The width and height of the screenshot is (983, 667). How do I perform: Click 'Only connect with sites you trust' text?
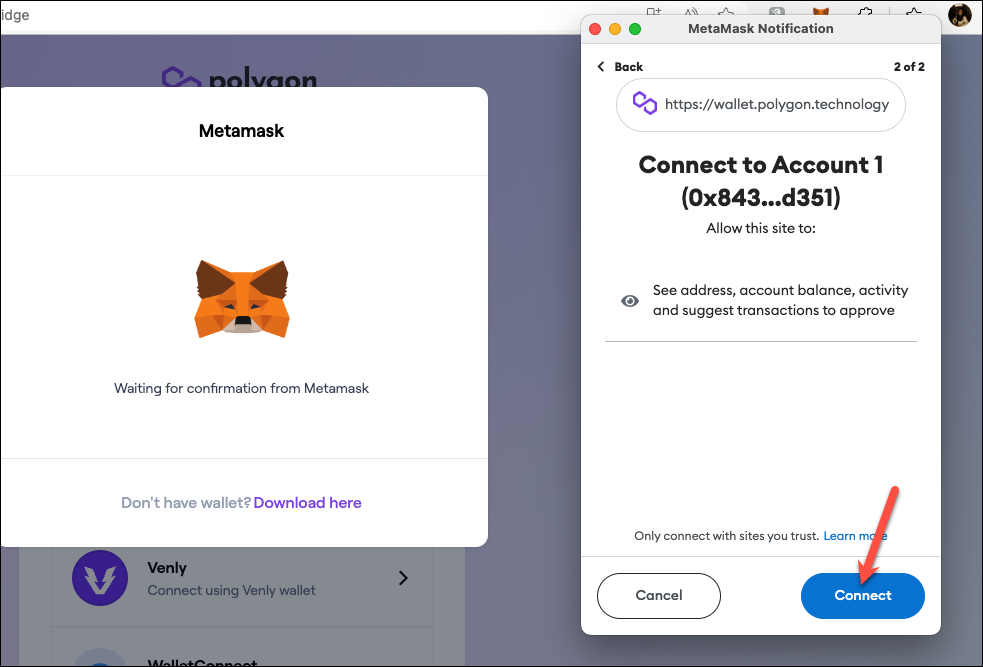(727, 536)
